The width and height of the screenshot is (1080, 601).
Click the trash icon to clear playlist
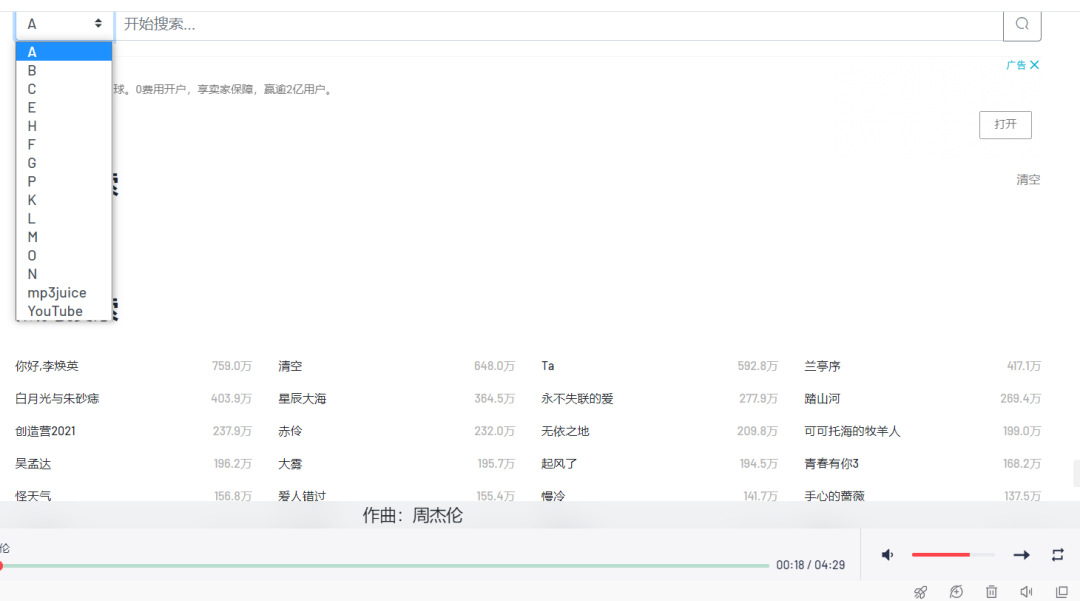click(x=991, y=591)
